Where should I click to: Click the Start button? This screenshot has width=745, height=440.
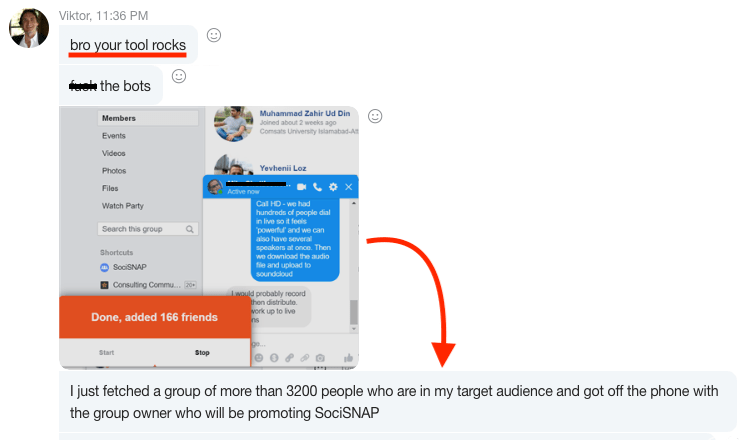(106, 353)
